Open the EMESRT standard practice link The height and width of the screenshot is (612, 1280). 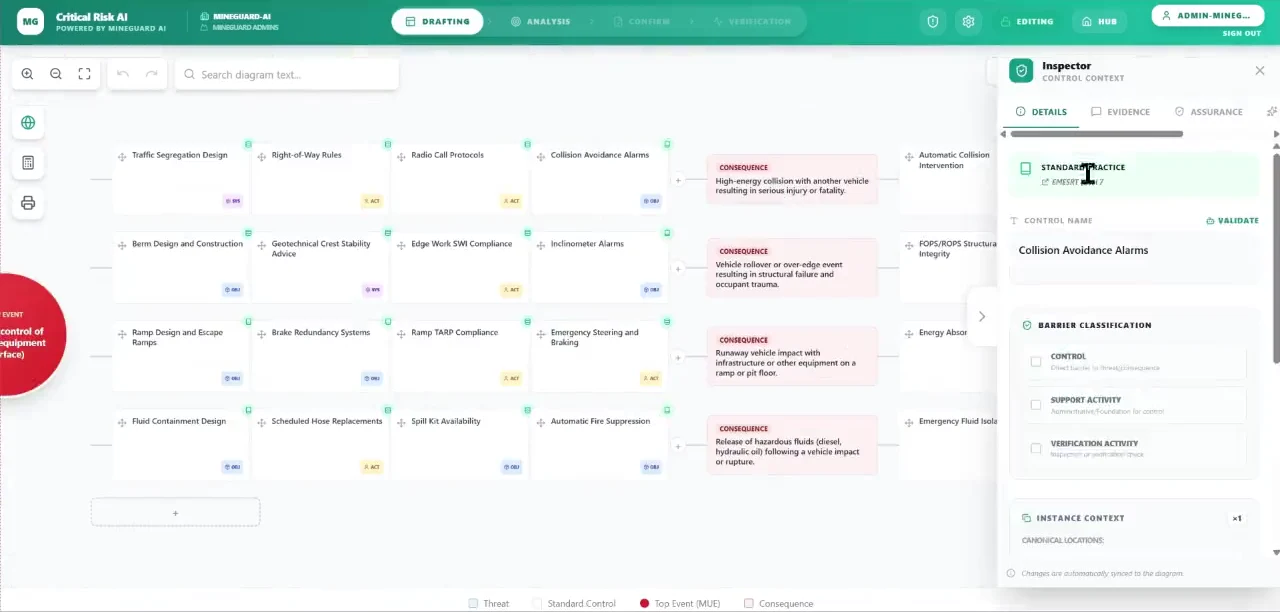coord(1072,182)
